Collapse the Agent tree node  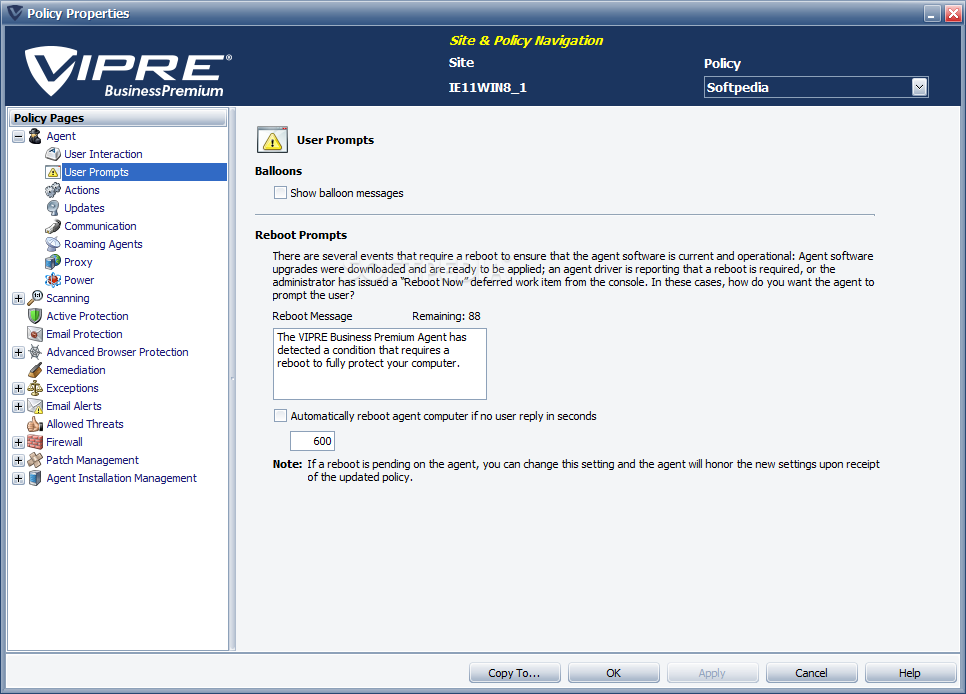point(18,136)
